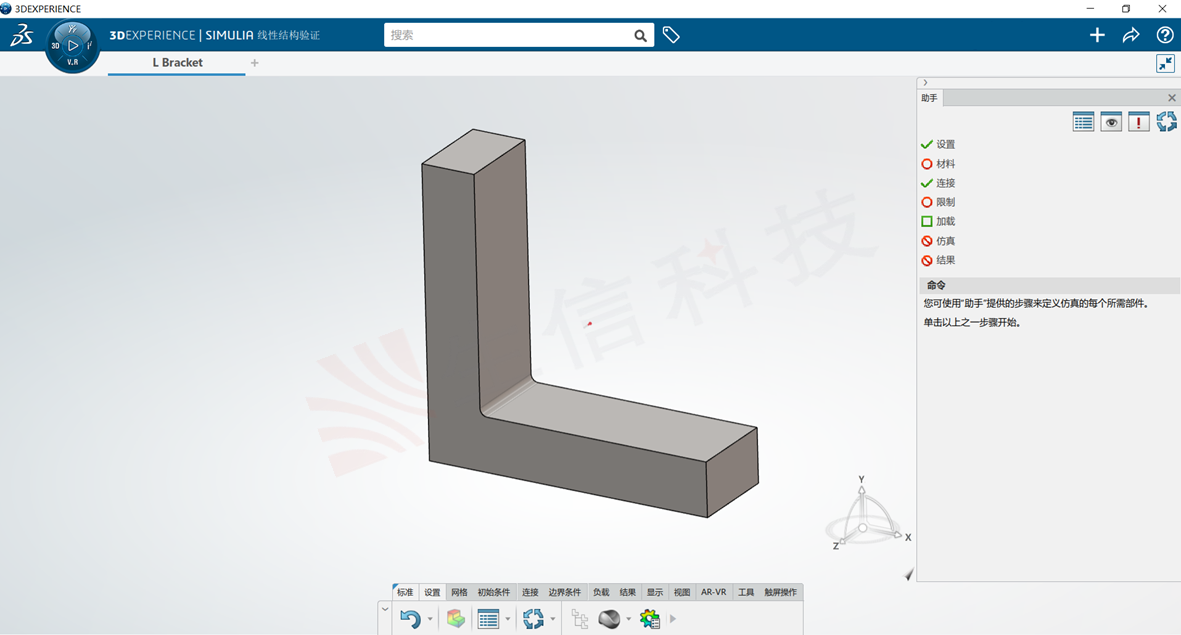This screenshot has height=635, width=1181.
Task: Click the 命令 section header in the assistant panel
Action: (x=1049, y=285)
